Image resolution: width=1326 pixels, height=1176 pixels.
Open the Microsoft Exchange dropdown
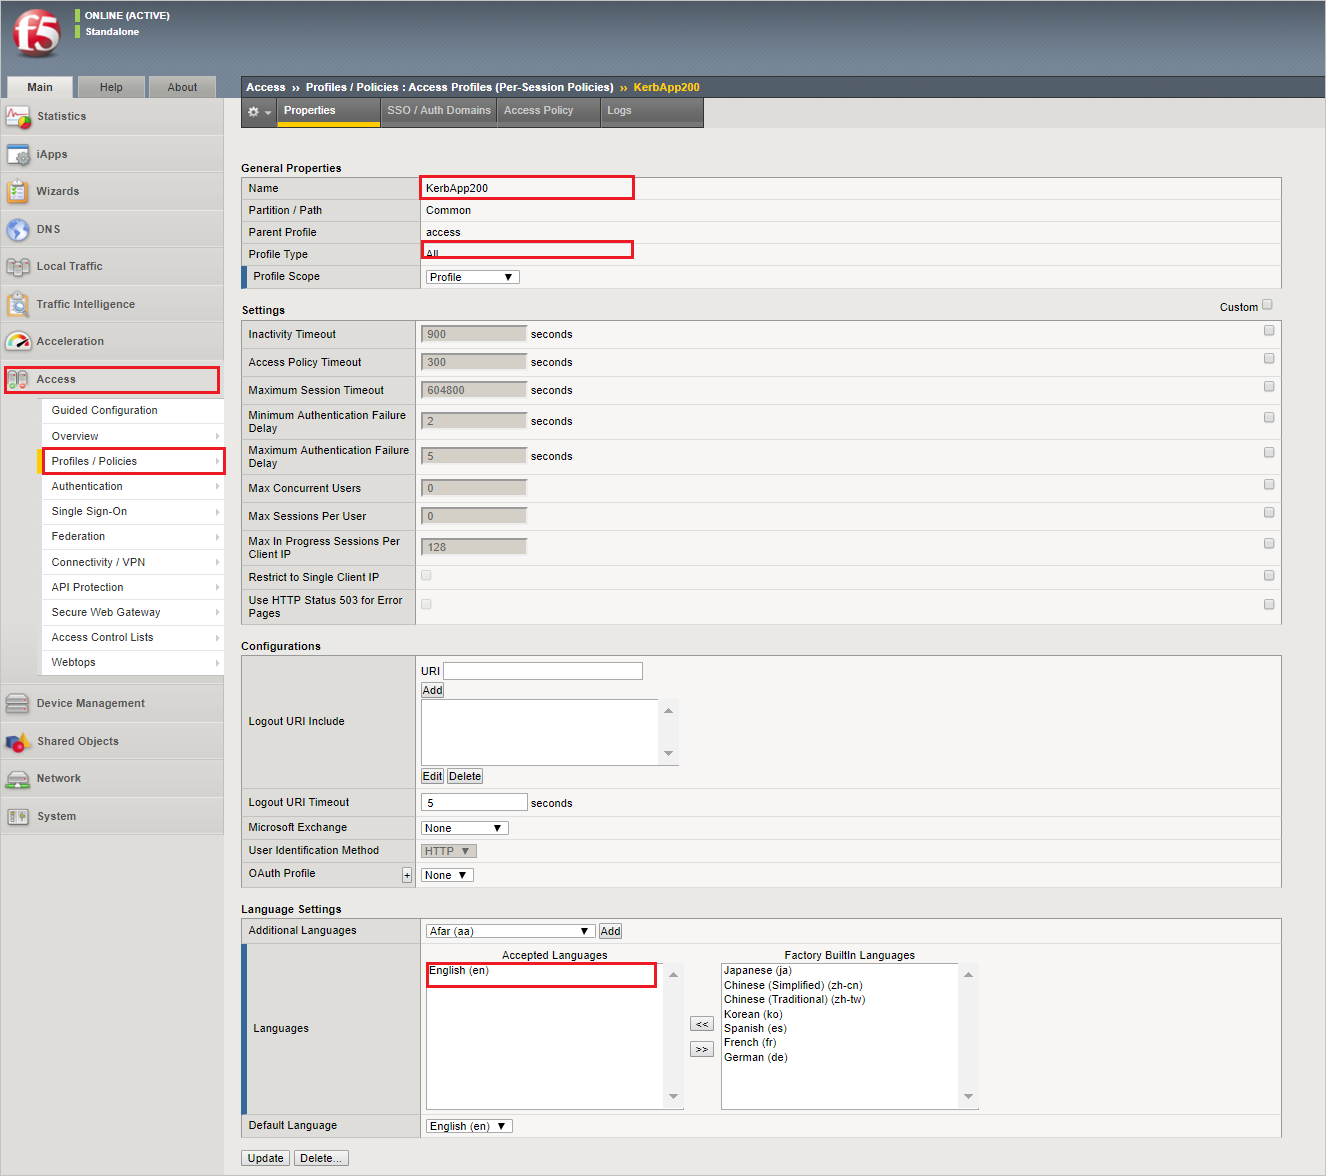(x=465, y=828)
